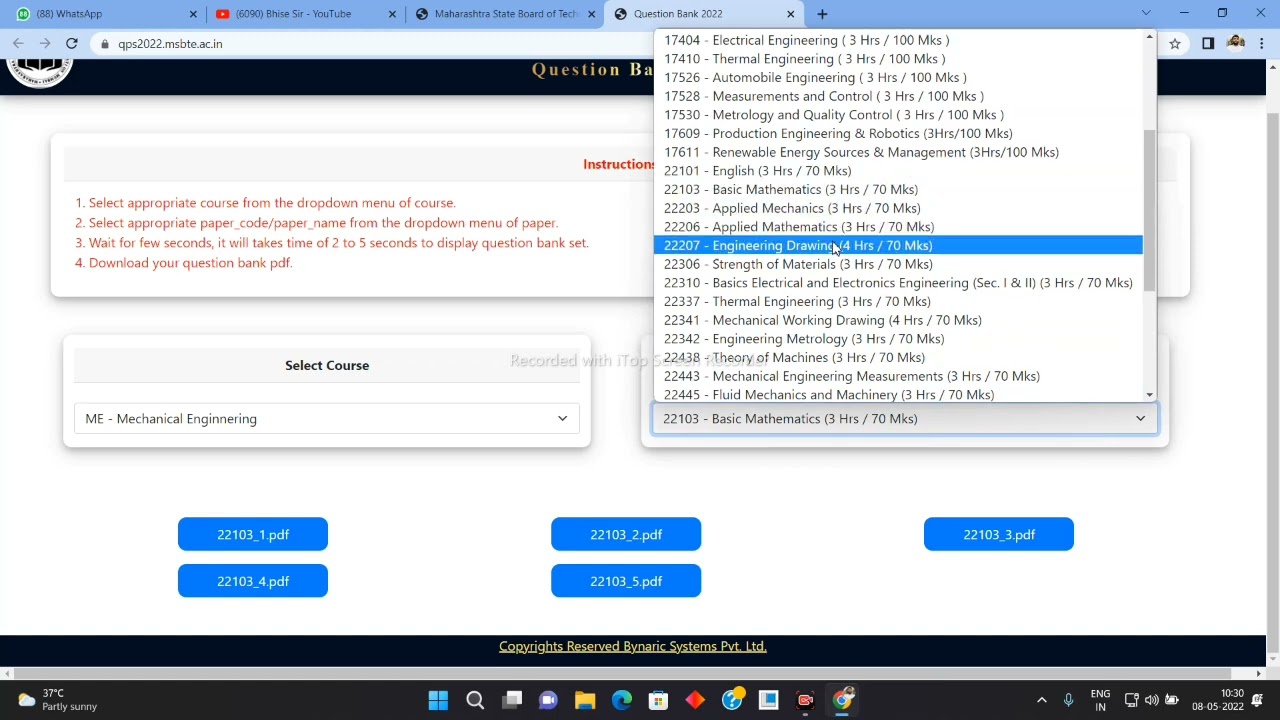The image size is (1280, 720).
Task: Bookmark this page with the star icon
Action: [1175, 44]
